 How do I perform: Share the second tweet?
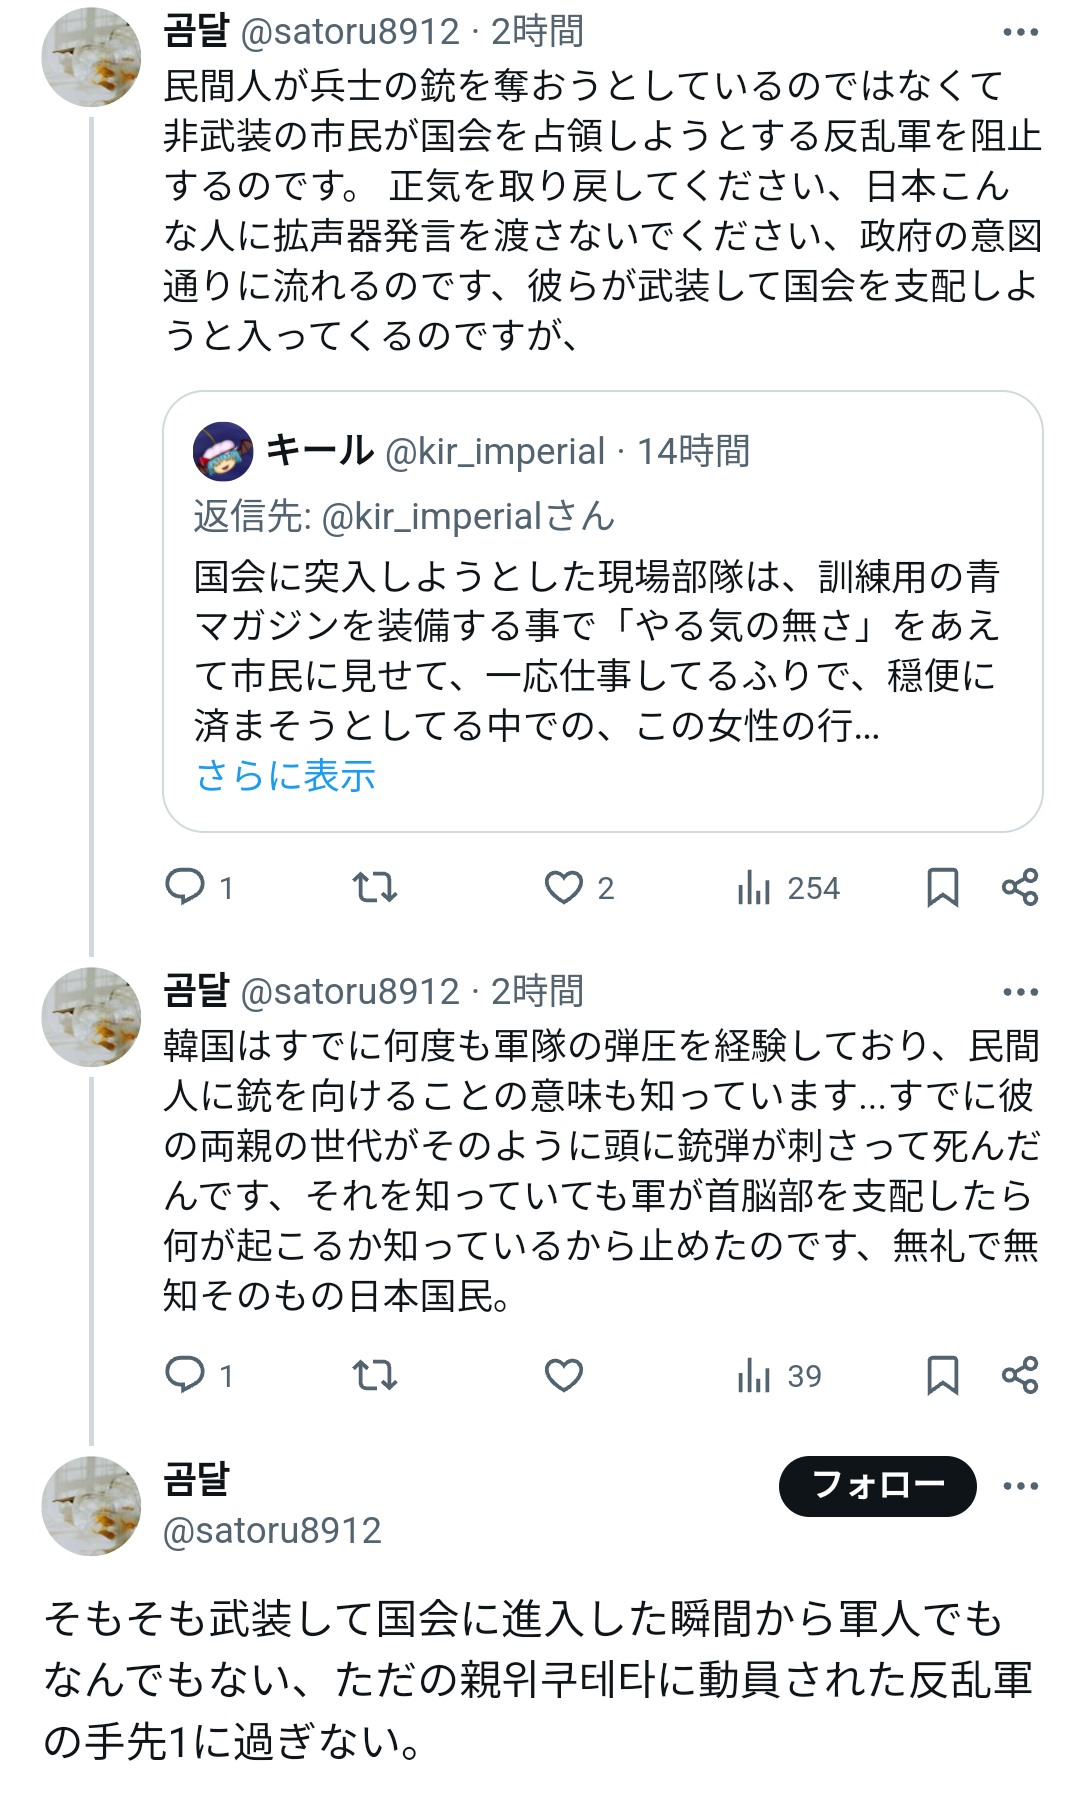1020,1375
